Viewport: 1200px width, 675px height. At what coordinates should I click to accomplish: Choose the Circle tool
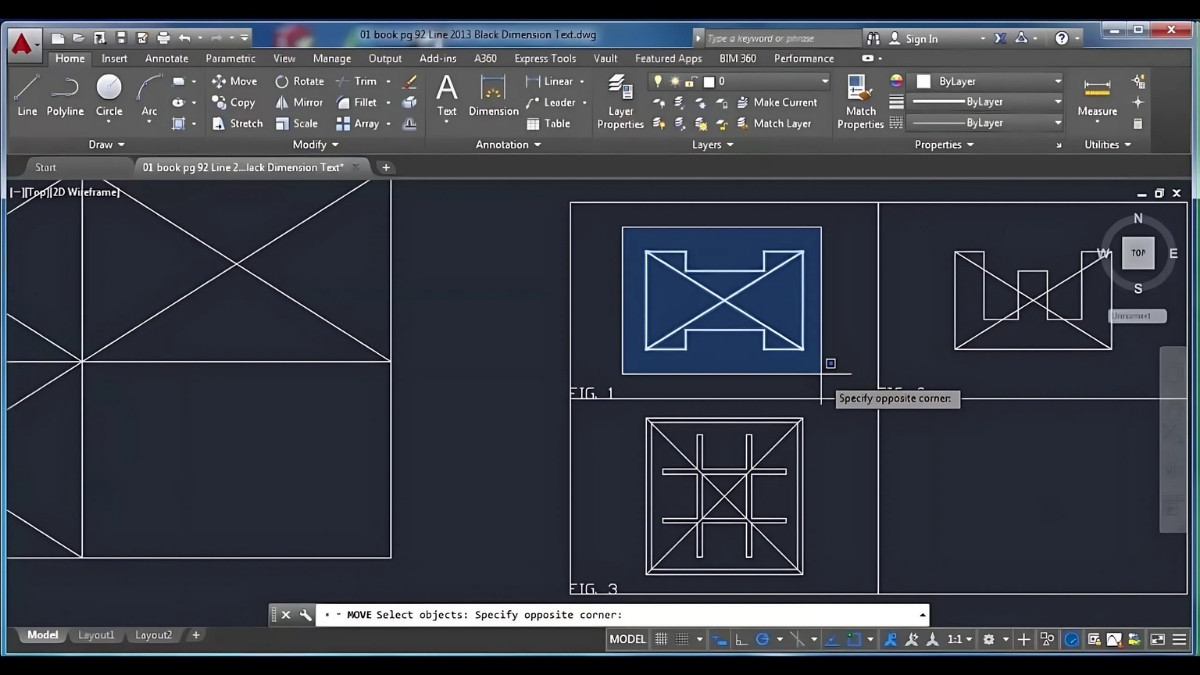tap(109, 96)
